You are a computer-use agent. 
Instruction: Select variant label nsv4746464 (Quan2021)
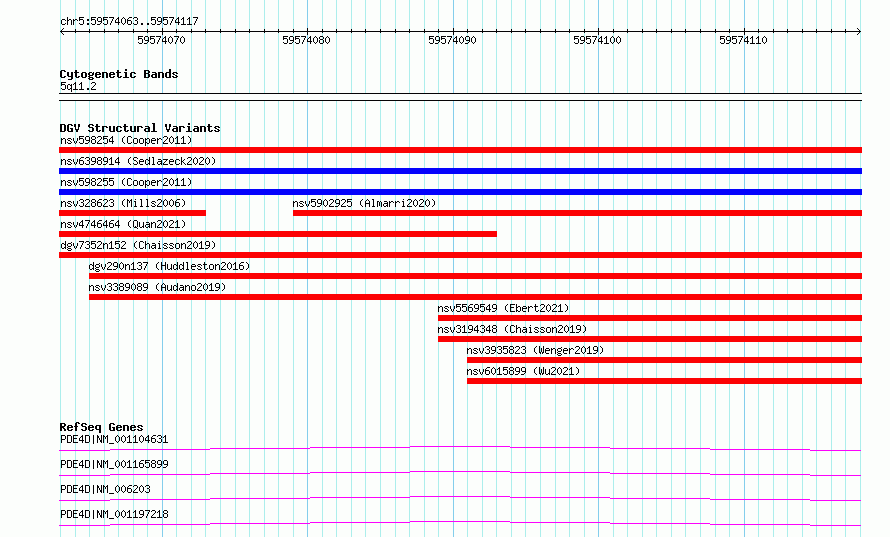point(123,224)
